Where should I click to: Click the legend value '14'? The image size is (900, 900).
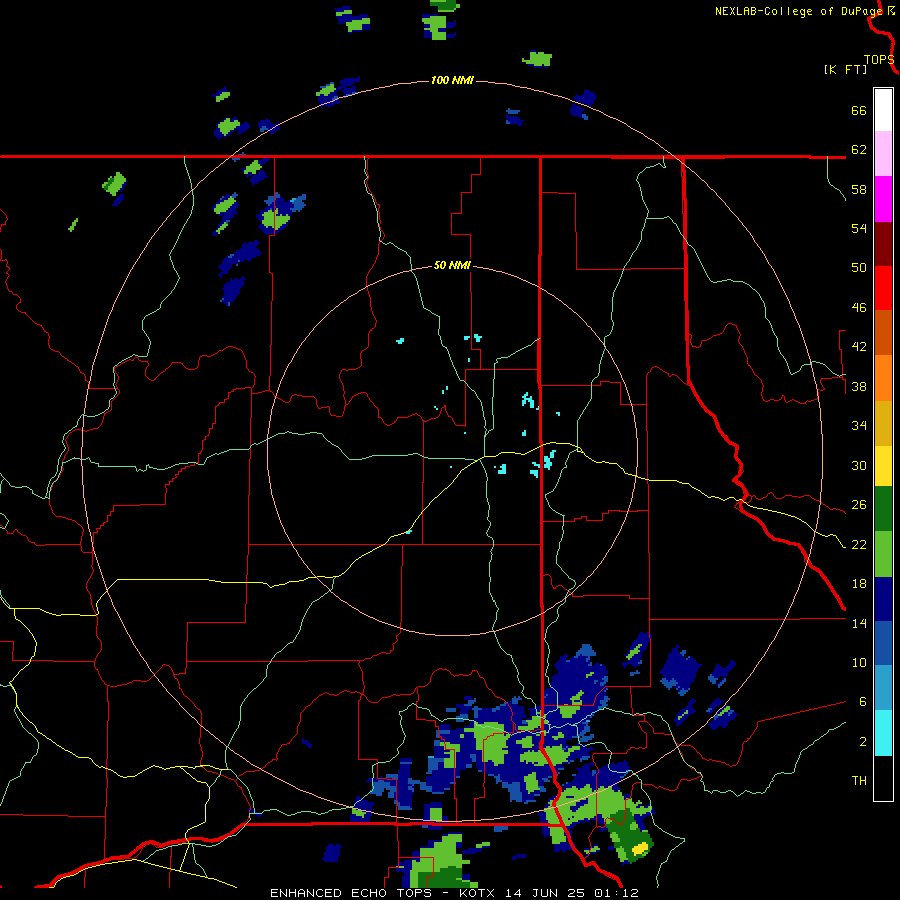click(859, 623)
